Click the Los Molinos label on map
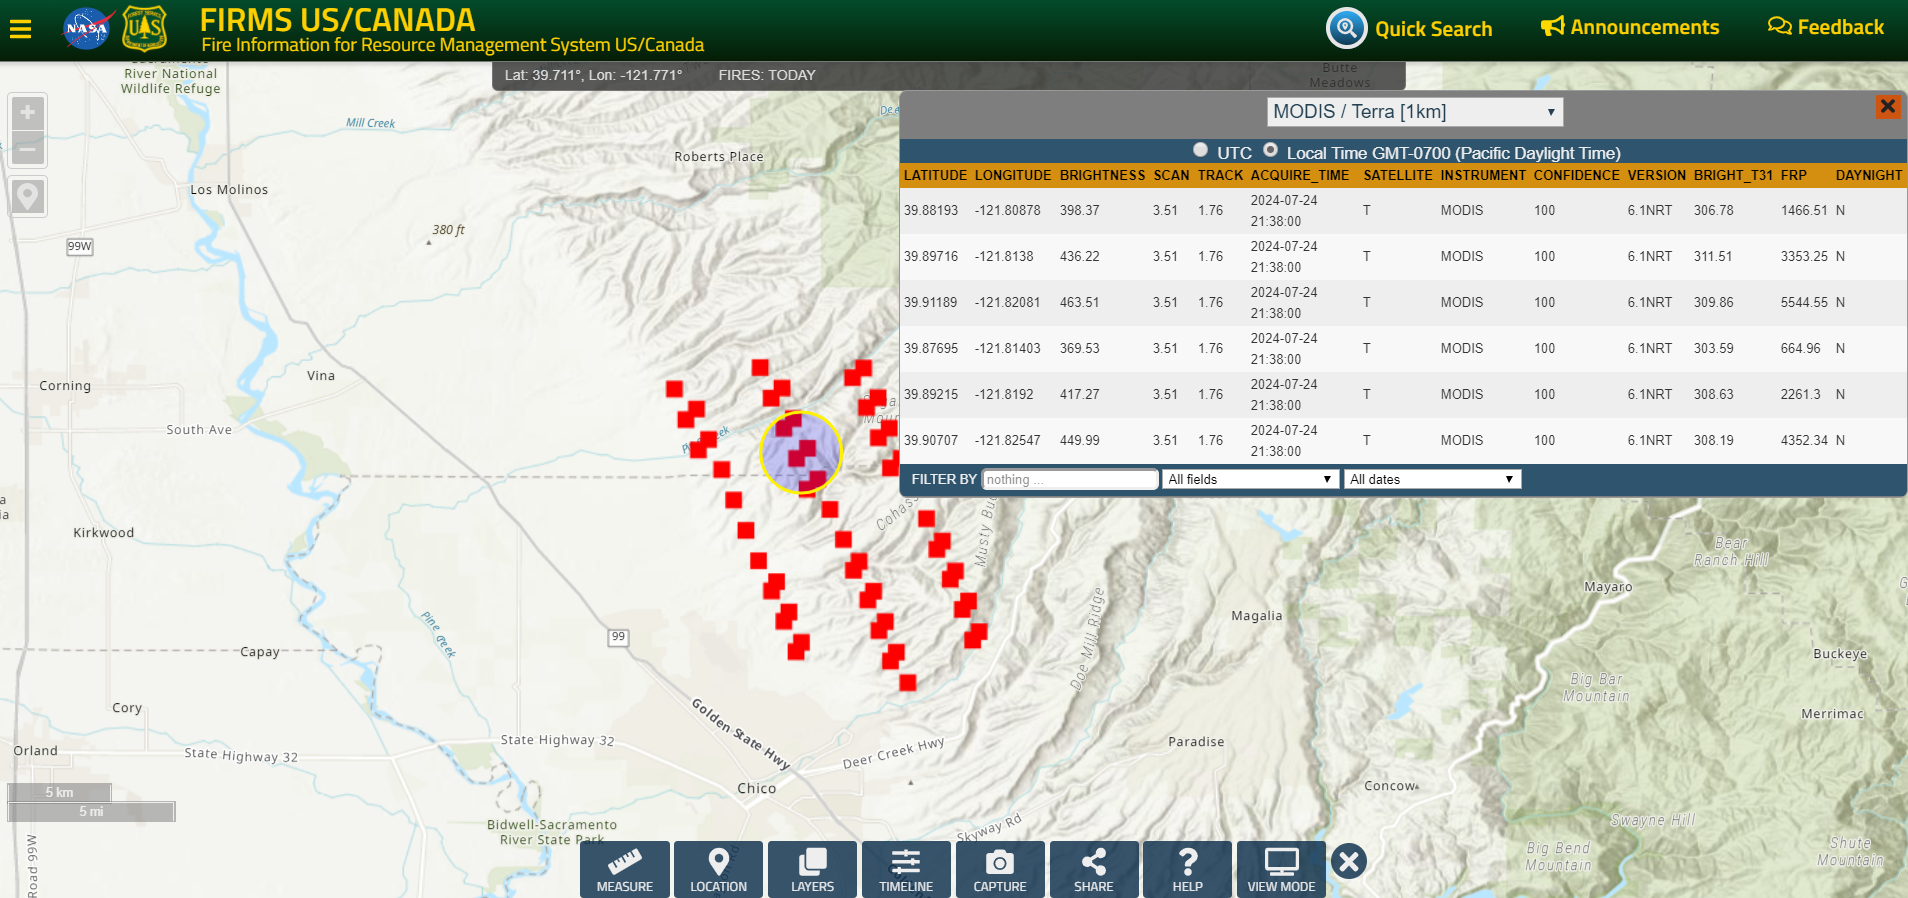This screenshot has height=898, width=1908. click(229, 190)
